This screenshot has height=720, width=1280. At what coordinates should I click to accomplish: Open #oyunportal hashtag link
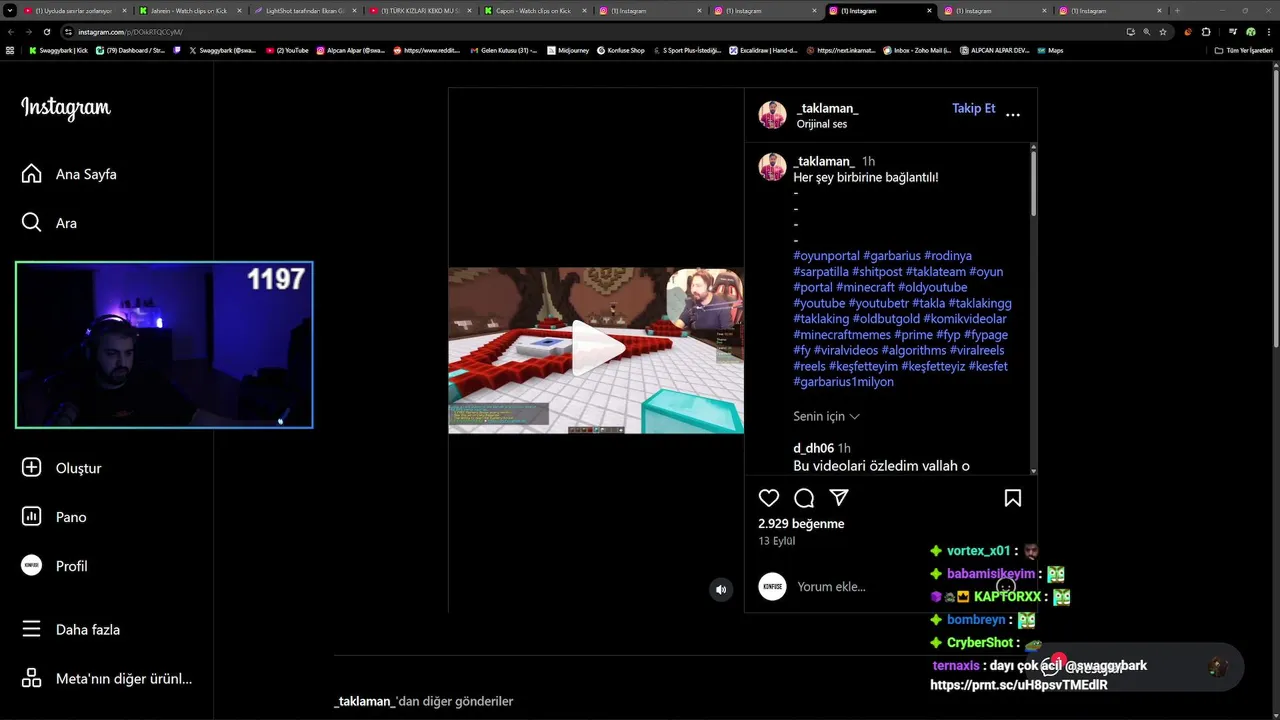point(826,256)
